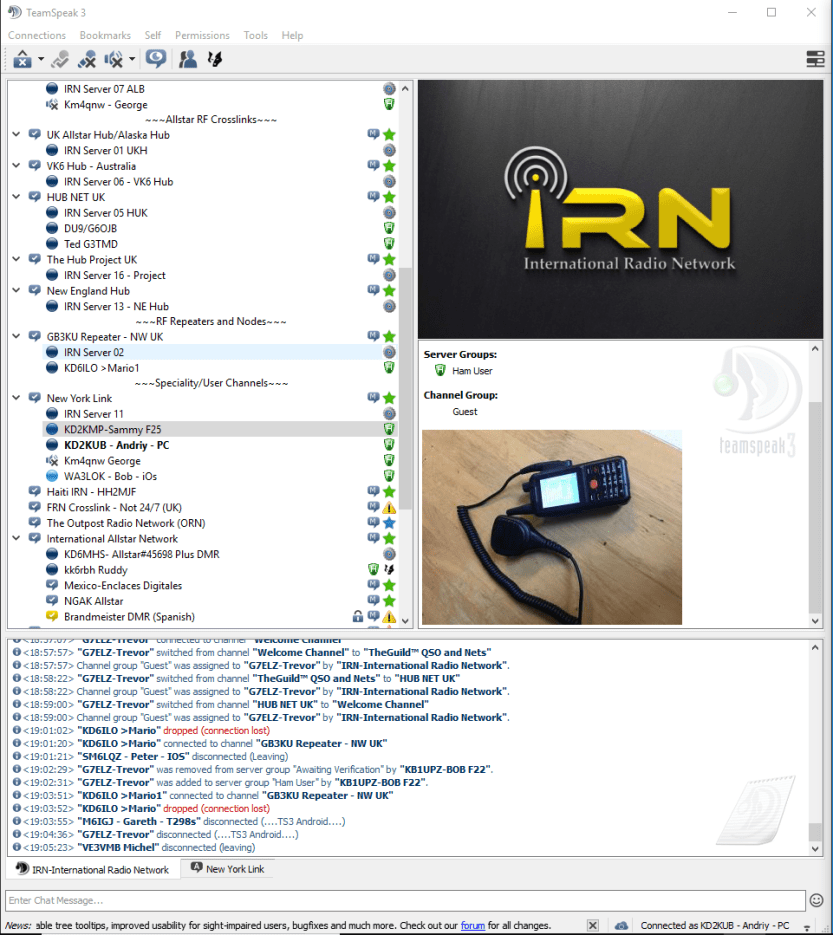Click the Set Away status toolbar icon
The width and height of the screenshot is (833, 935).
22,59
